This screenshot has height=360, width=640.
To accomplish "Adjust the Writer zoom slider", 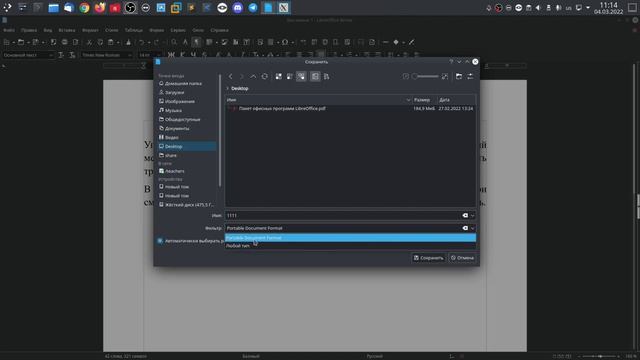I will pos(600,356).
